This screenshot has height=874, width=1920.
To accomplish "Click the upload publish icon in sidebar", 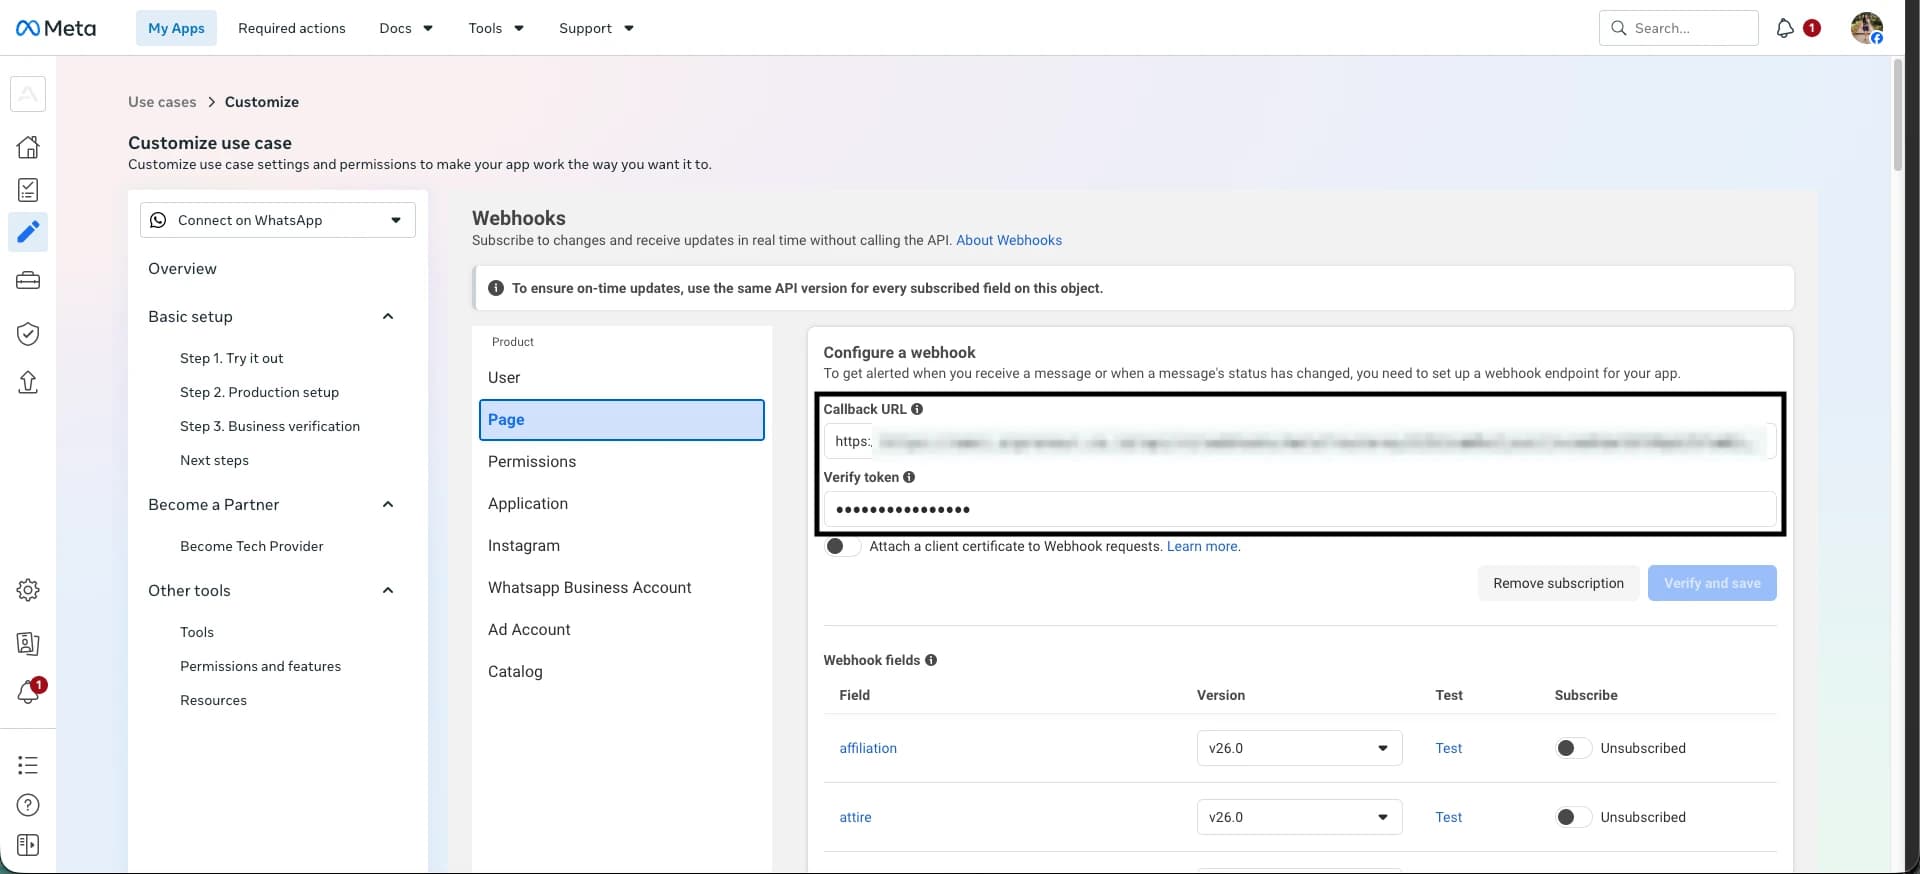I will 28,382.
